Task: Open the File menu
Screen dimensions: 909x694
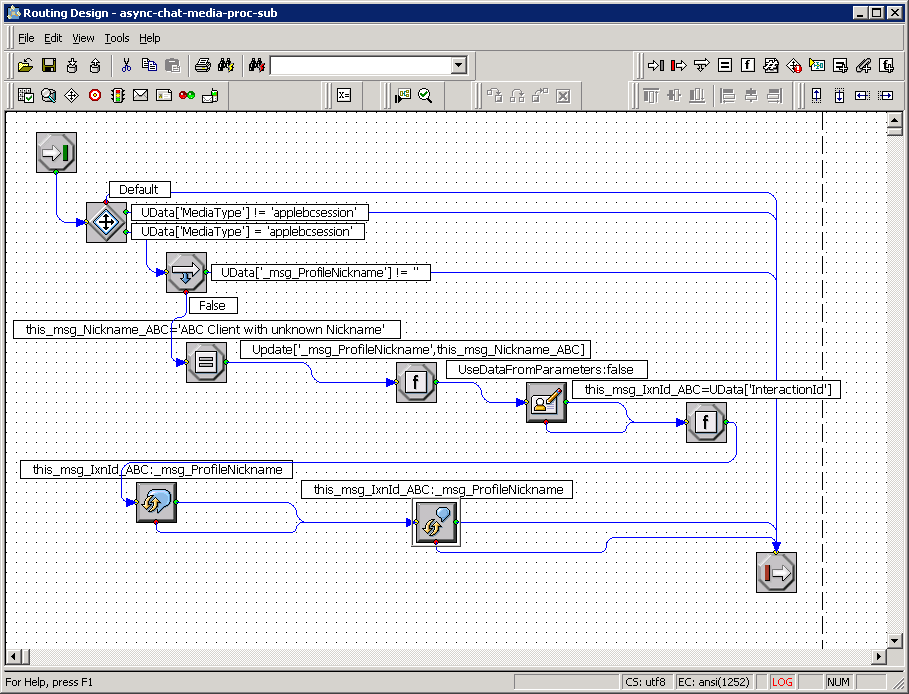Action: click(x=26, y=38)
